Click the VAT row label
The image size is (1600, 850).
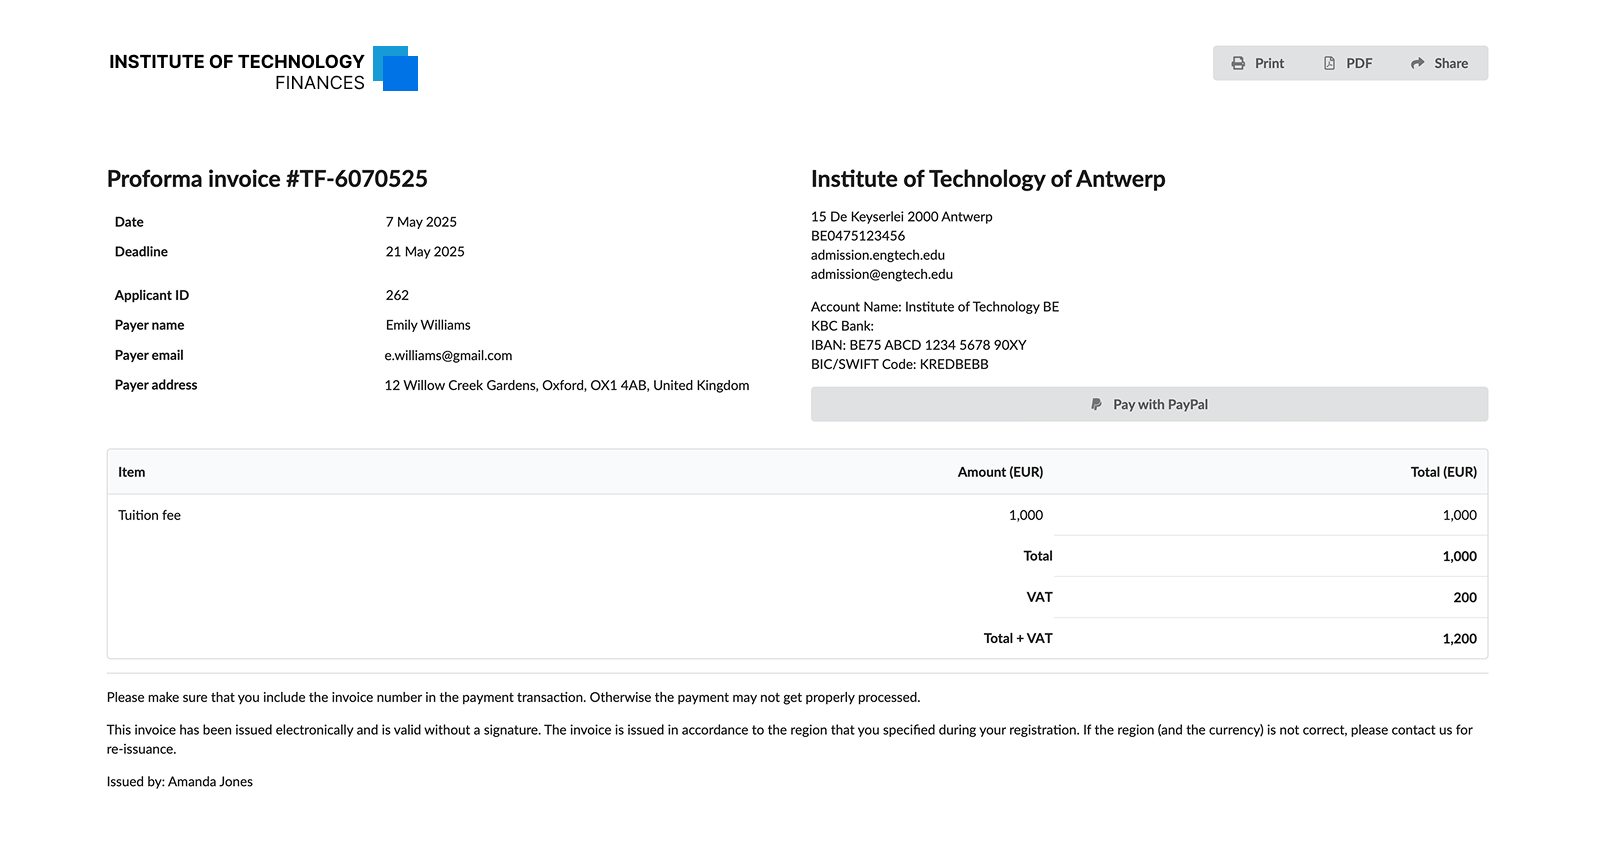click(x=1039, y=597)
